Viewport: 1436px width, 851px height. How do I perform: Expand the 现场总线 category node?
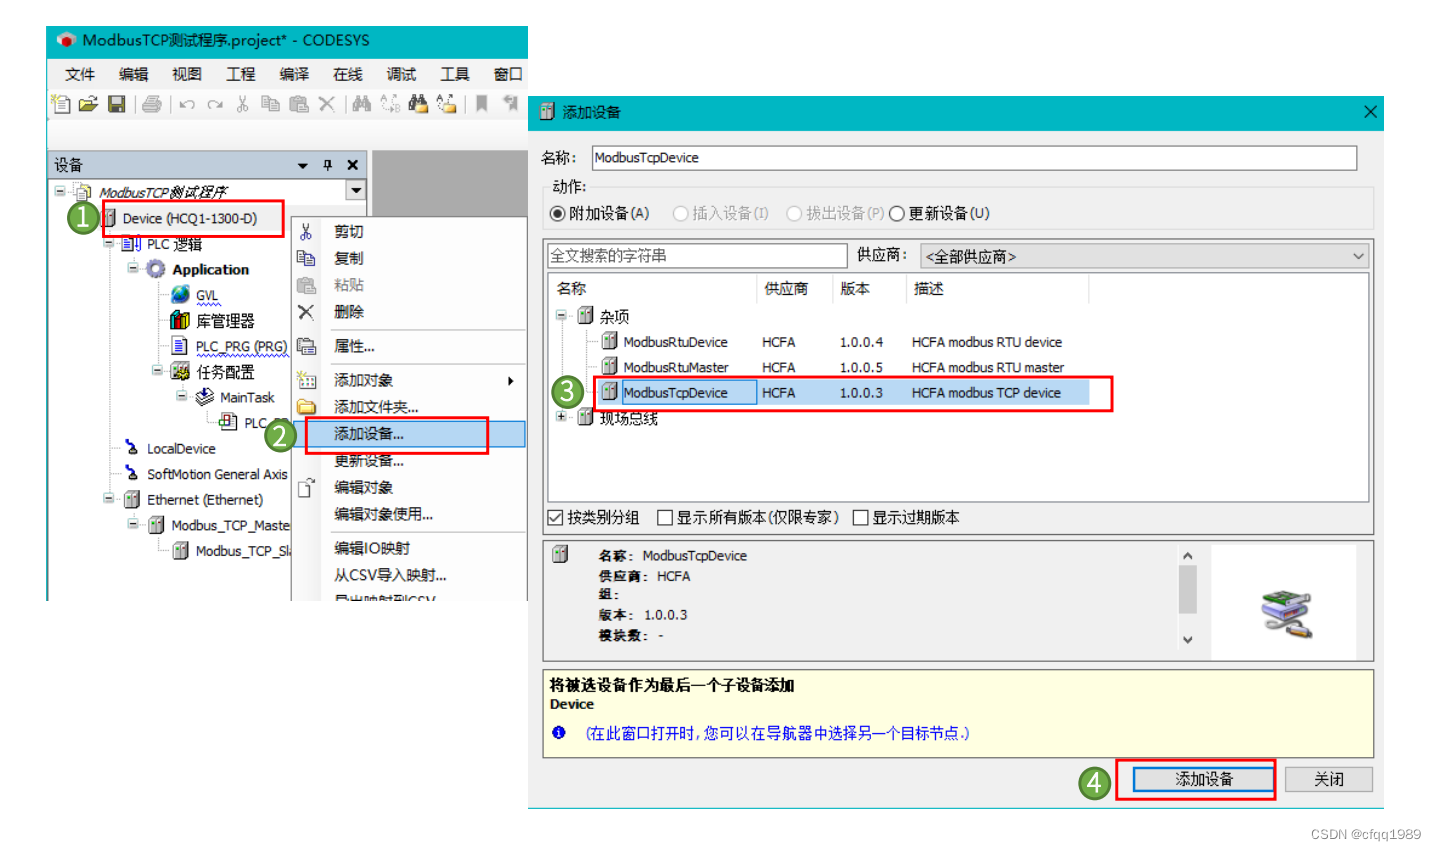(562, 417)
